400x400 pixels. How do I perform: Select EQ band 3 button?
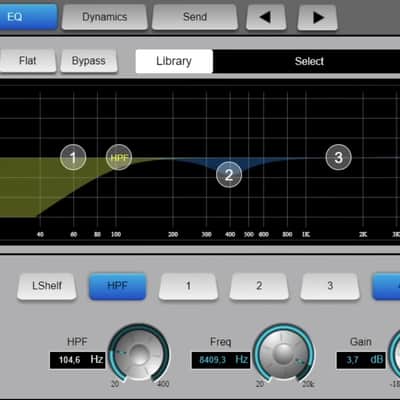coord(330,286)
